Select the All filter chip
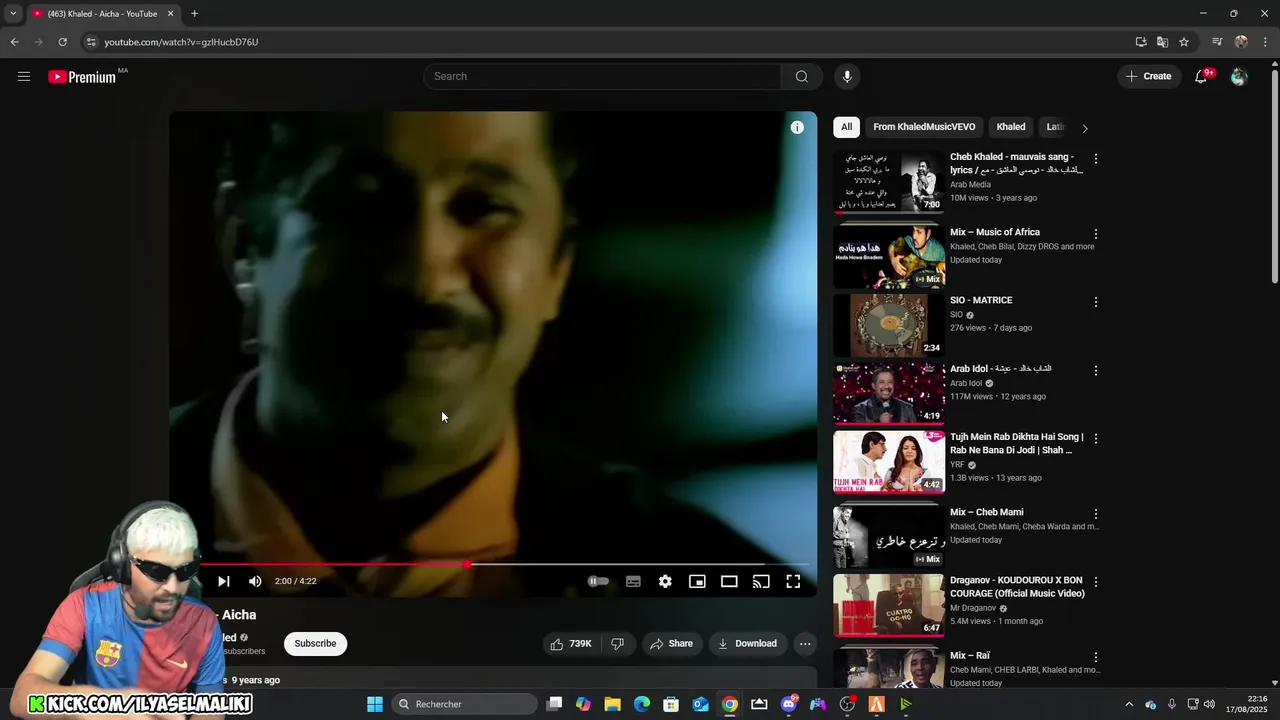Viewport: 1280px width, 720px height. [846, 127]
